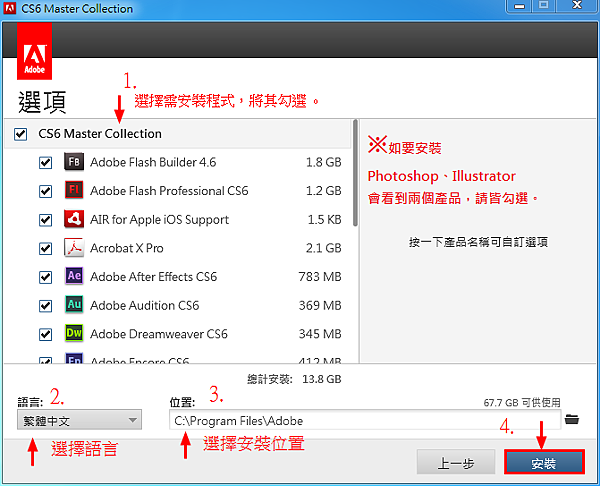Click the Dreamweaver Dw icon
600x486 pixels.
pyautogui.click(x=74, y=333)
